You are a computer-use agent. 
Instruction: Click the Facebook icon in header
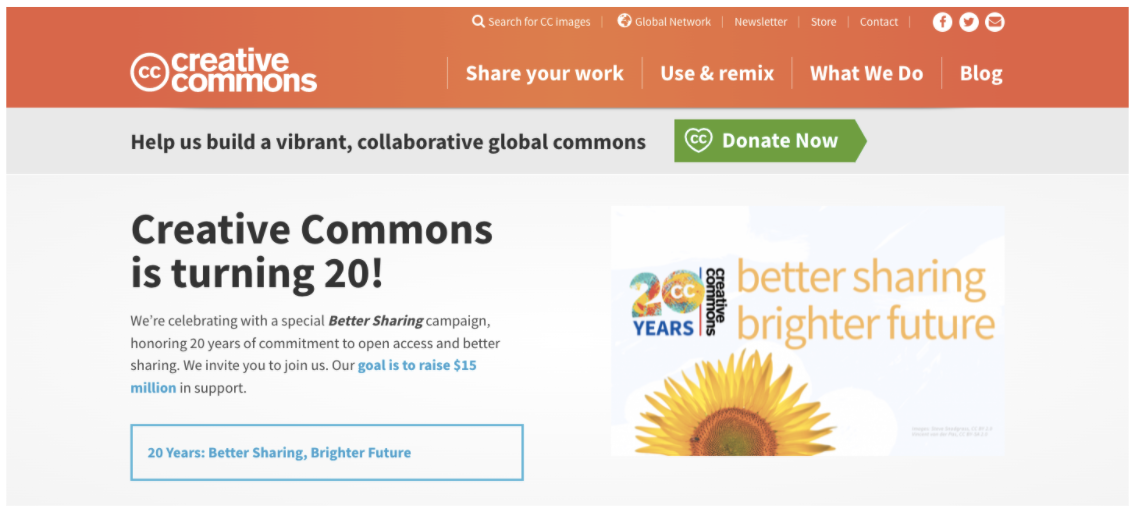pyautogui.click(x=942, y=22)
